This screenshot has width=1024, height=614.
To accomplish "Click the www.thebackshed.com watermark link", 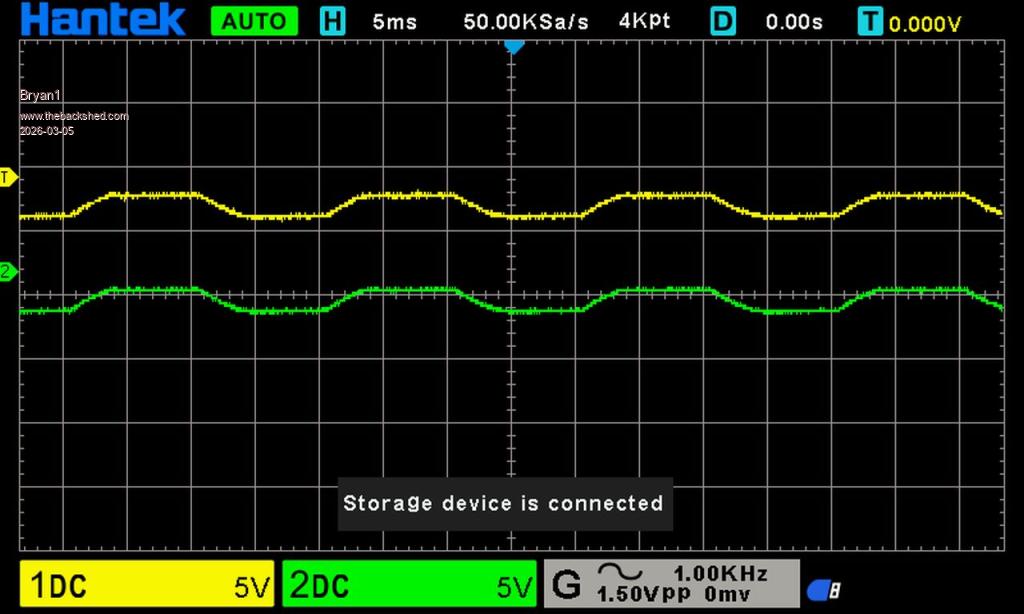I will [x=74, y=117].
